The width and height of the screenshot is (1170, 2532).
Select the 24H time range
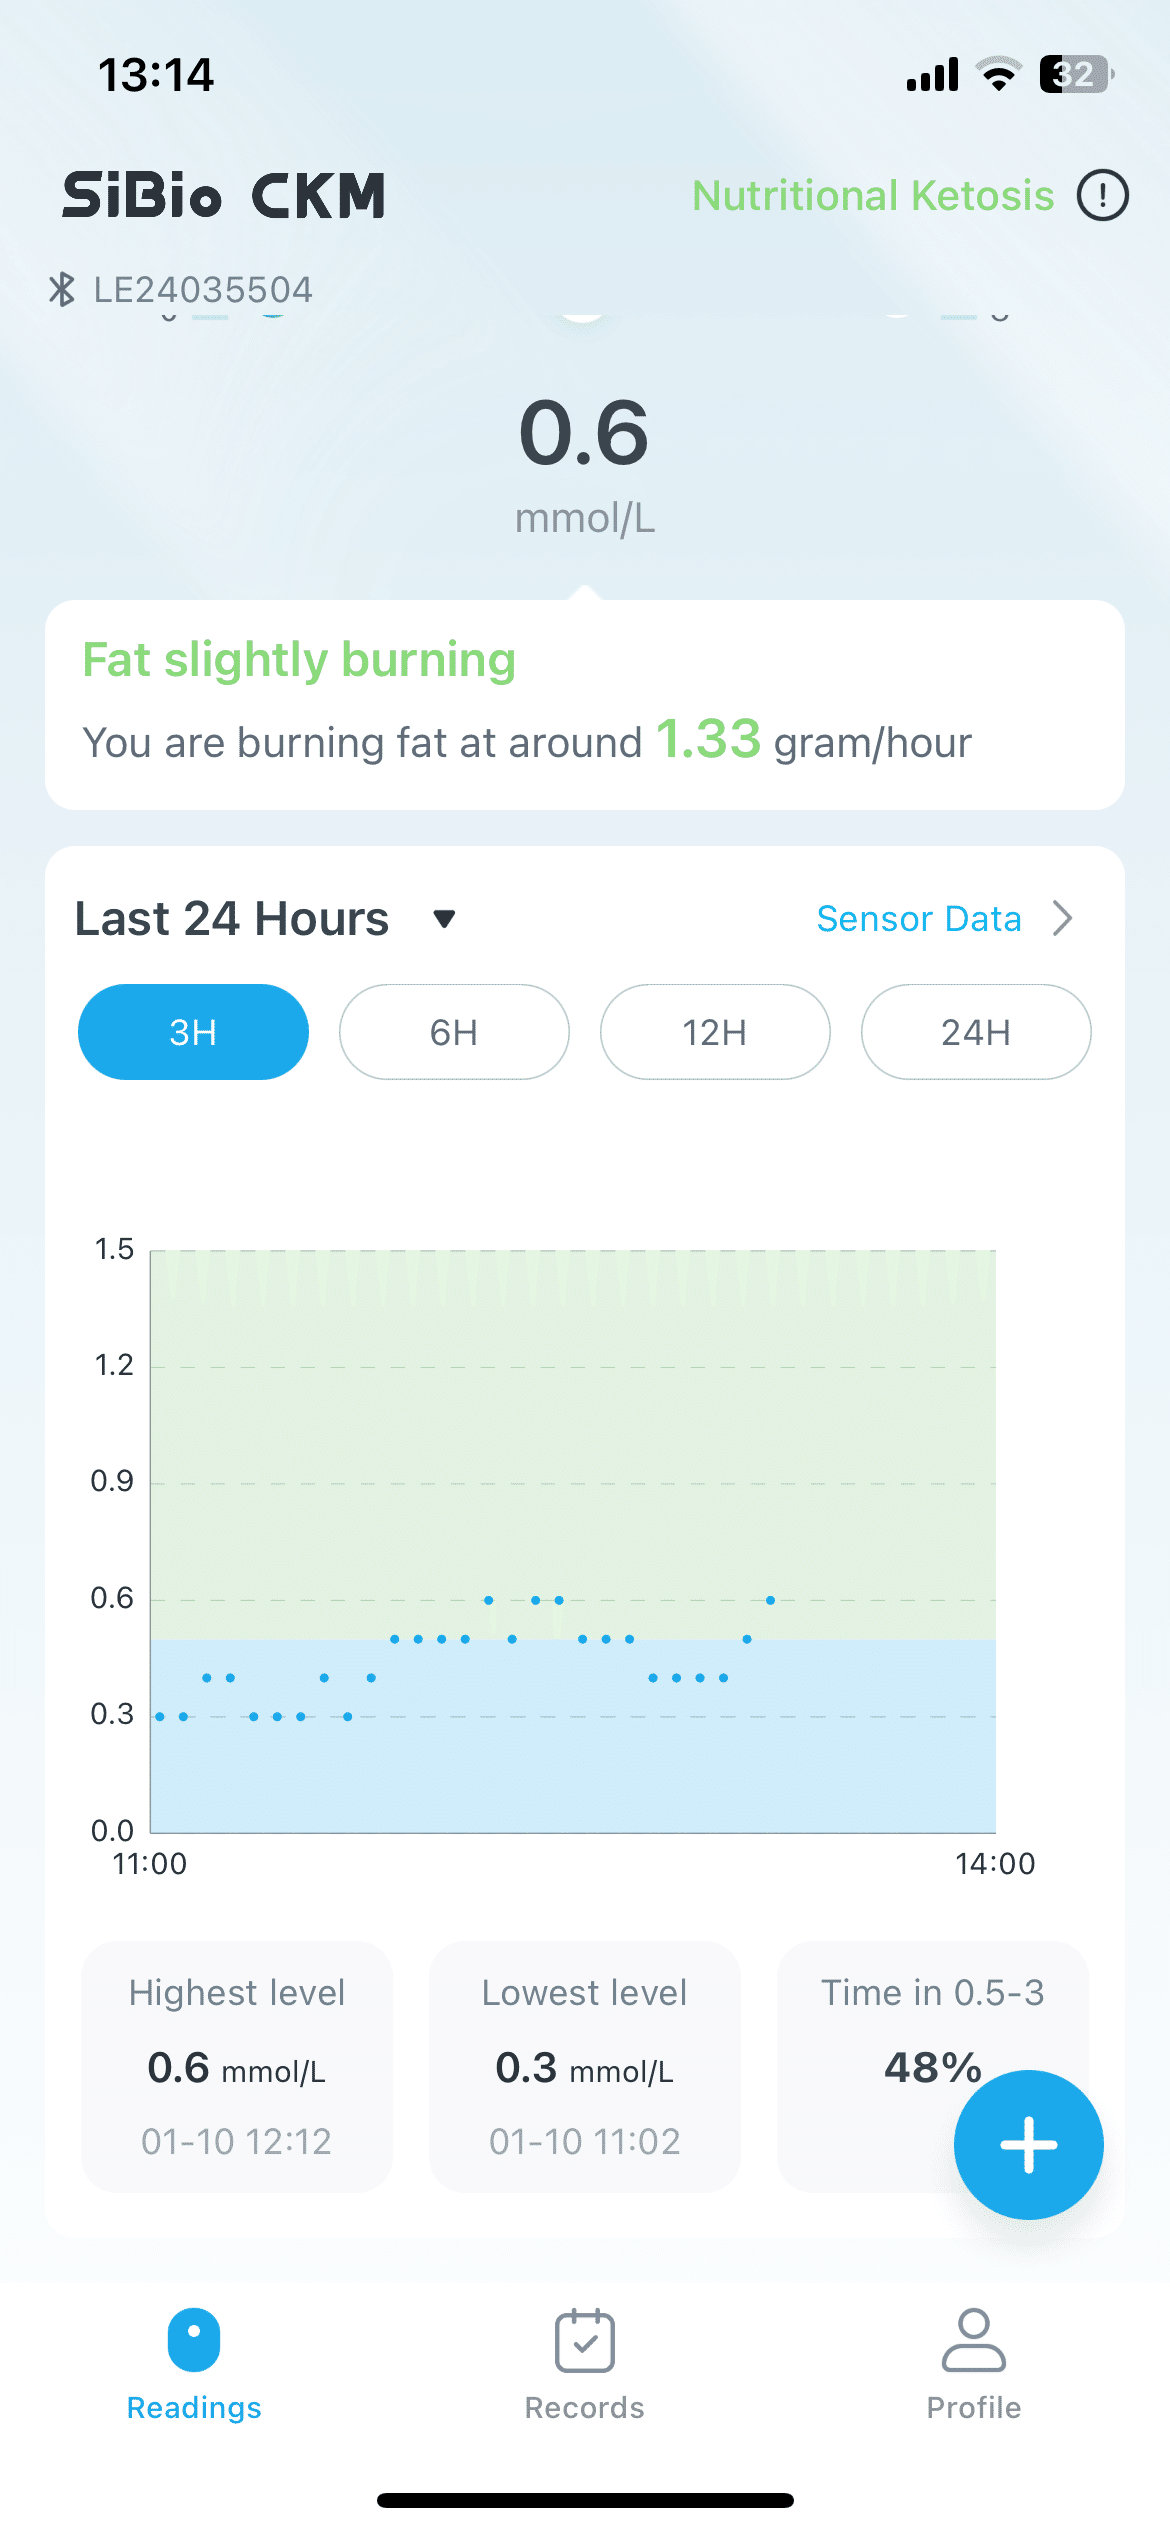[x=976, y=1032]
